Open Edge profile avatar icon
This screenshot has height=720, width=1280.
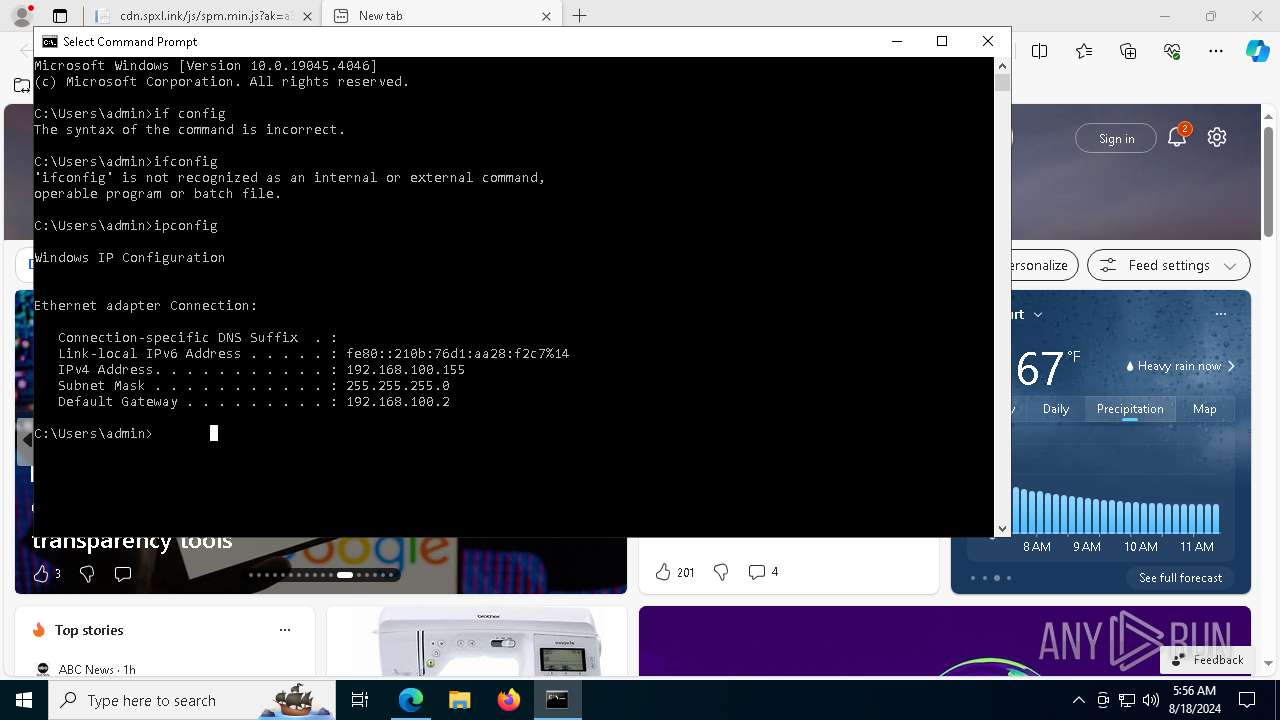coord(21,16)
